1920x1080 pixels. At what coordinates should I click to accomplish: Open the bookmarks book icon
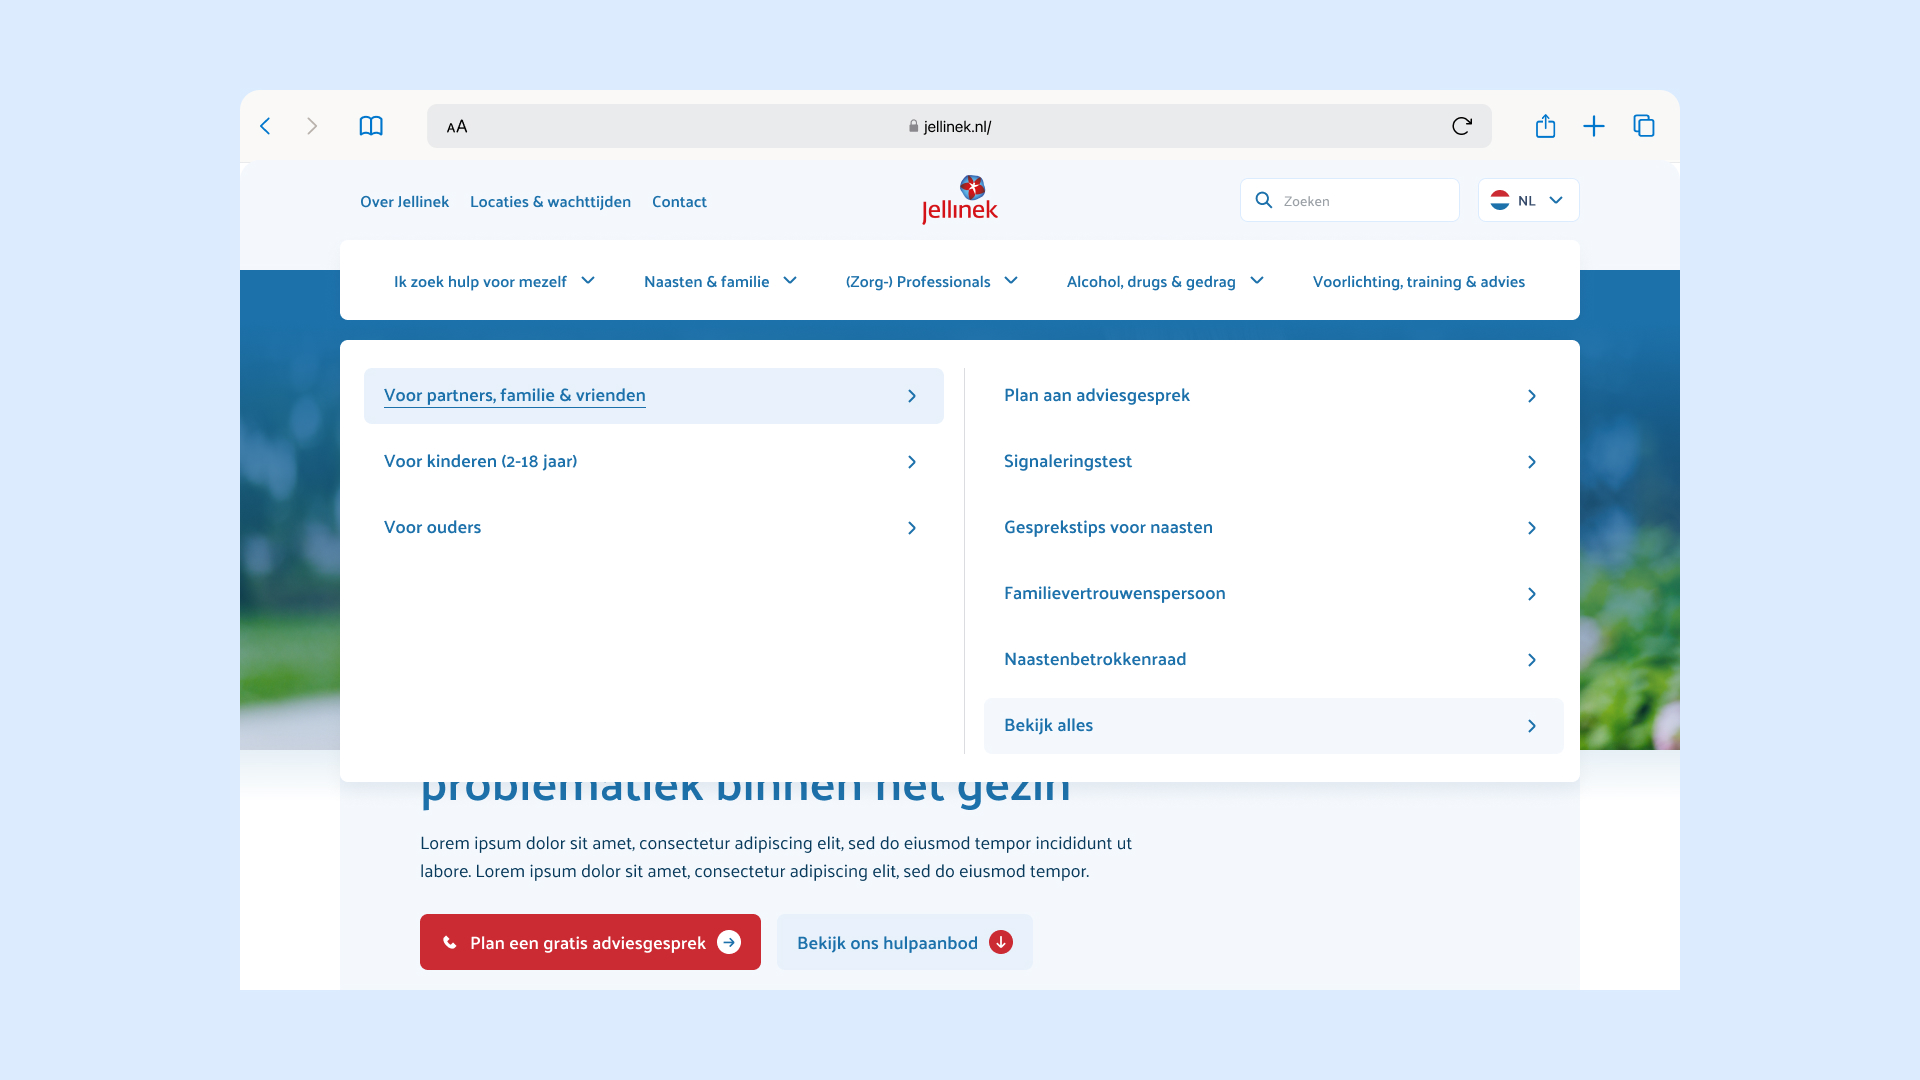(x=371, y=126)
